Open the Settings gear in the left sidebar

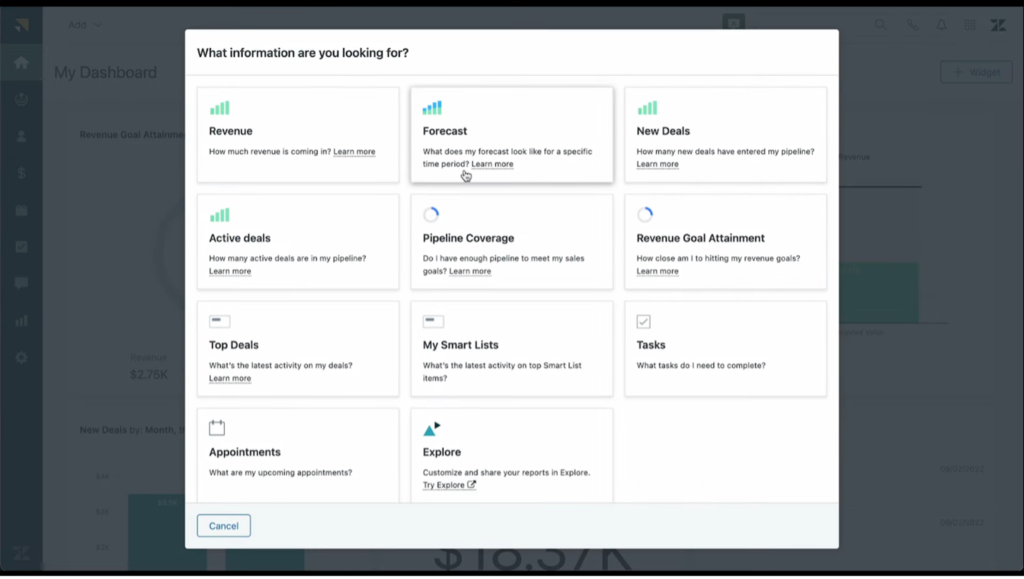point(22,357)
